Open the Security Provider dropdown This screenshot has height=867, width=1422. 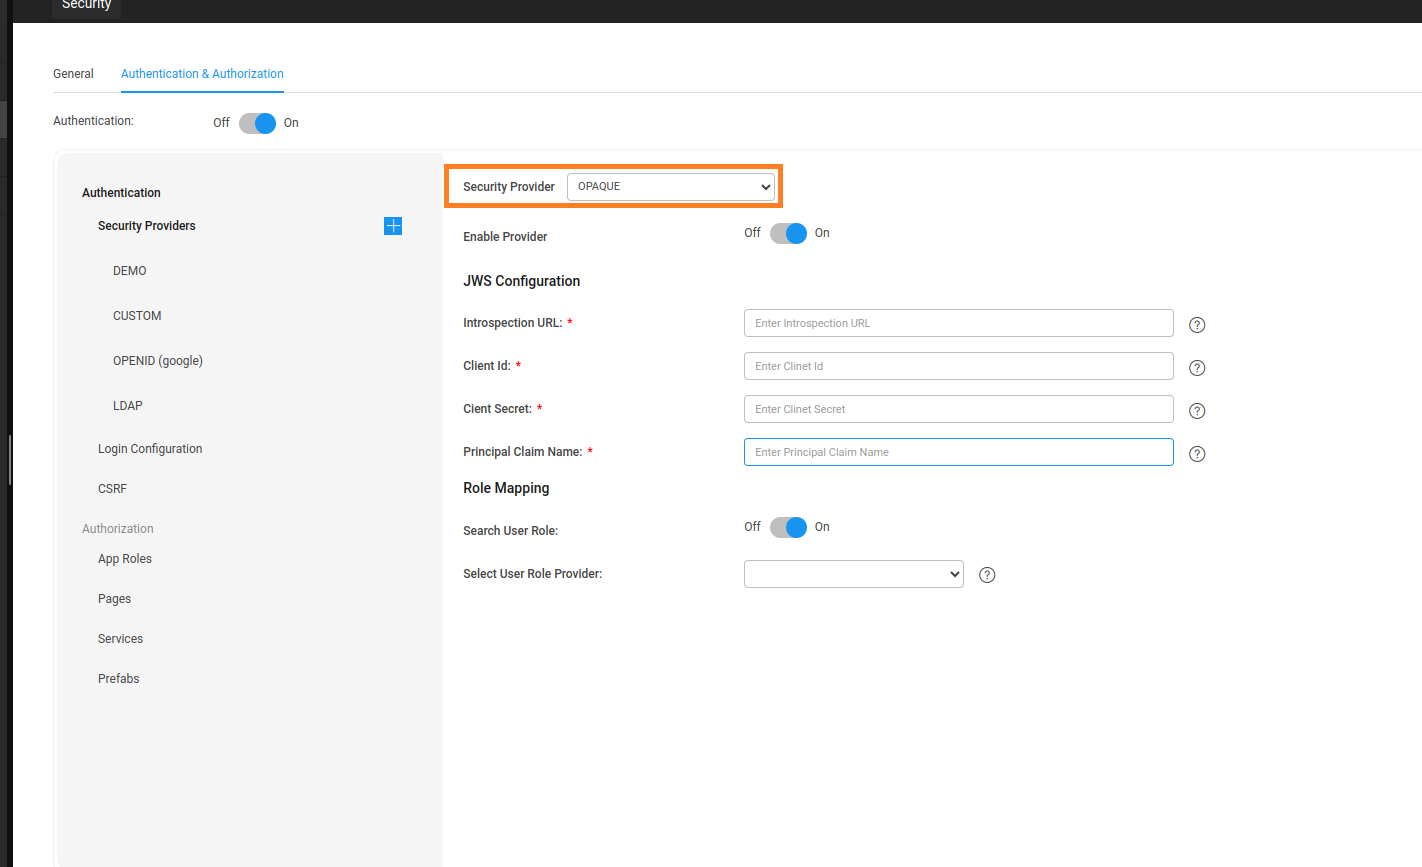[670, 187]
